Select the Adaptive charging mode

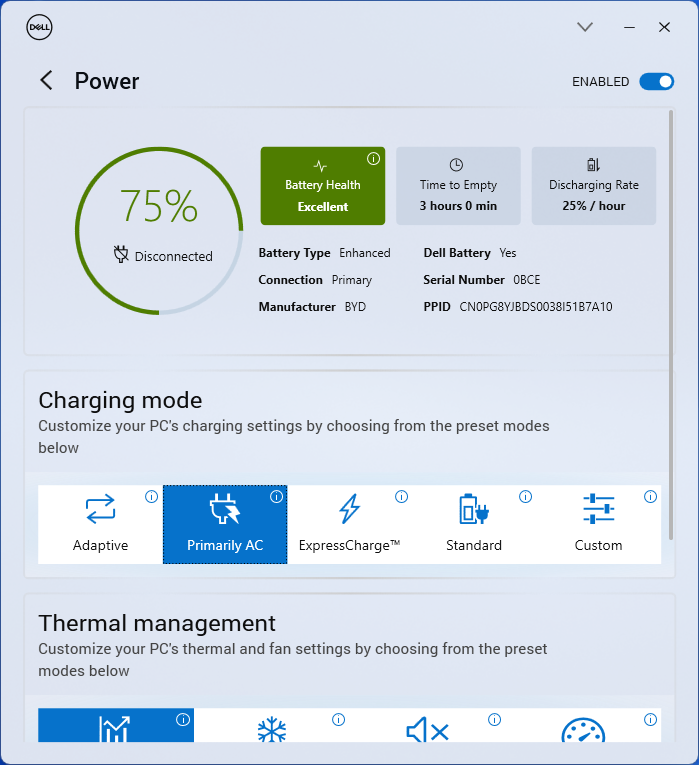click(x=100, y=524)
